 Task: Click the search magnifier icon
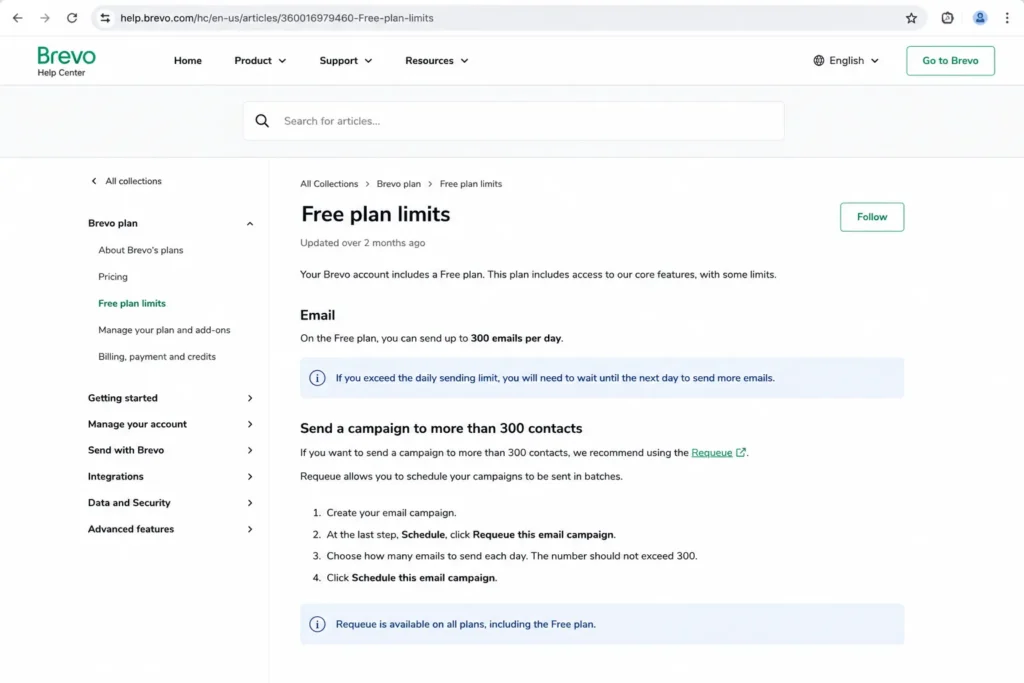tap(262, 121)
